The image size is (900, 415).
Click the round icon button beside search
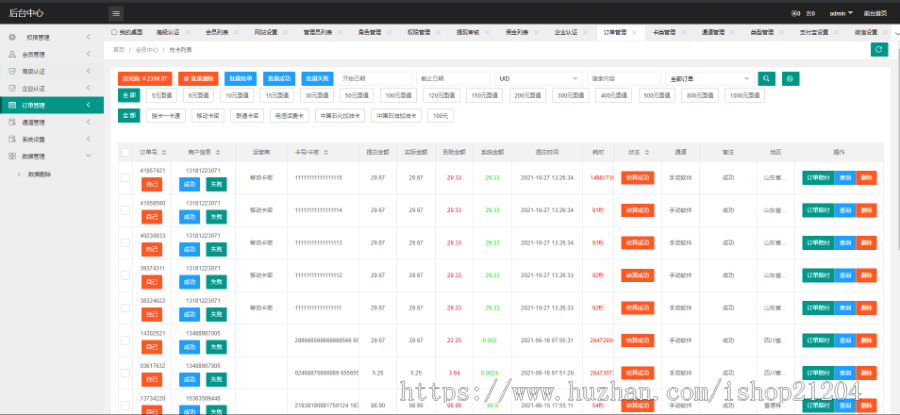pos(790,78)
